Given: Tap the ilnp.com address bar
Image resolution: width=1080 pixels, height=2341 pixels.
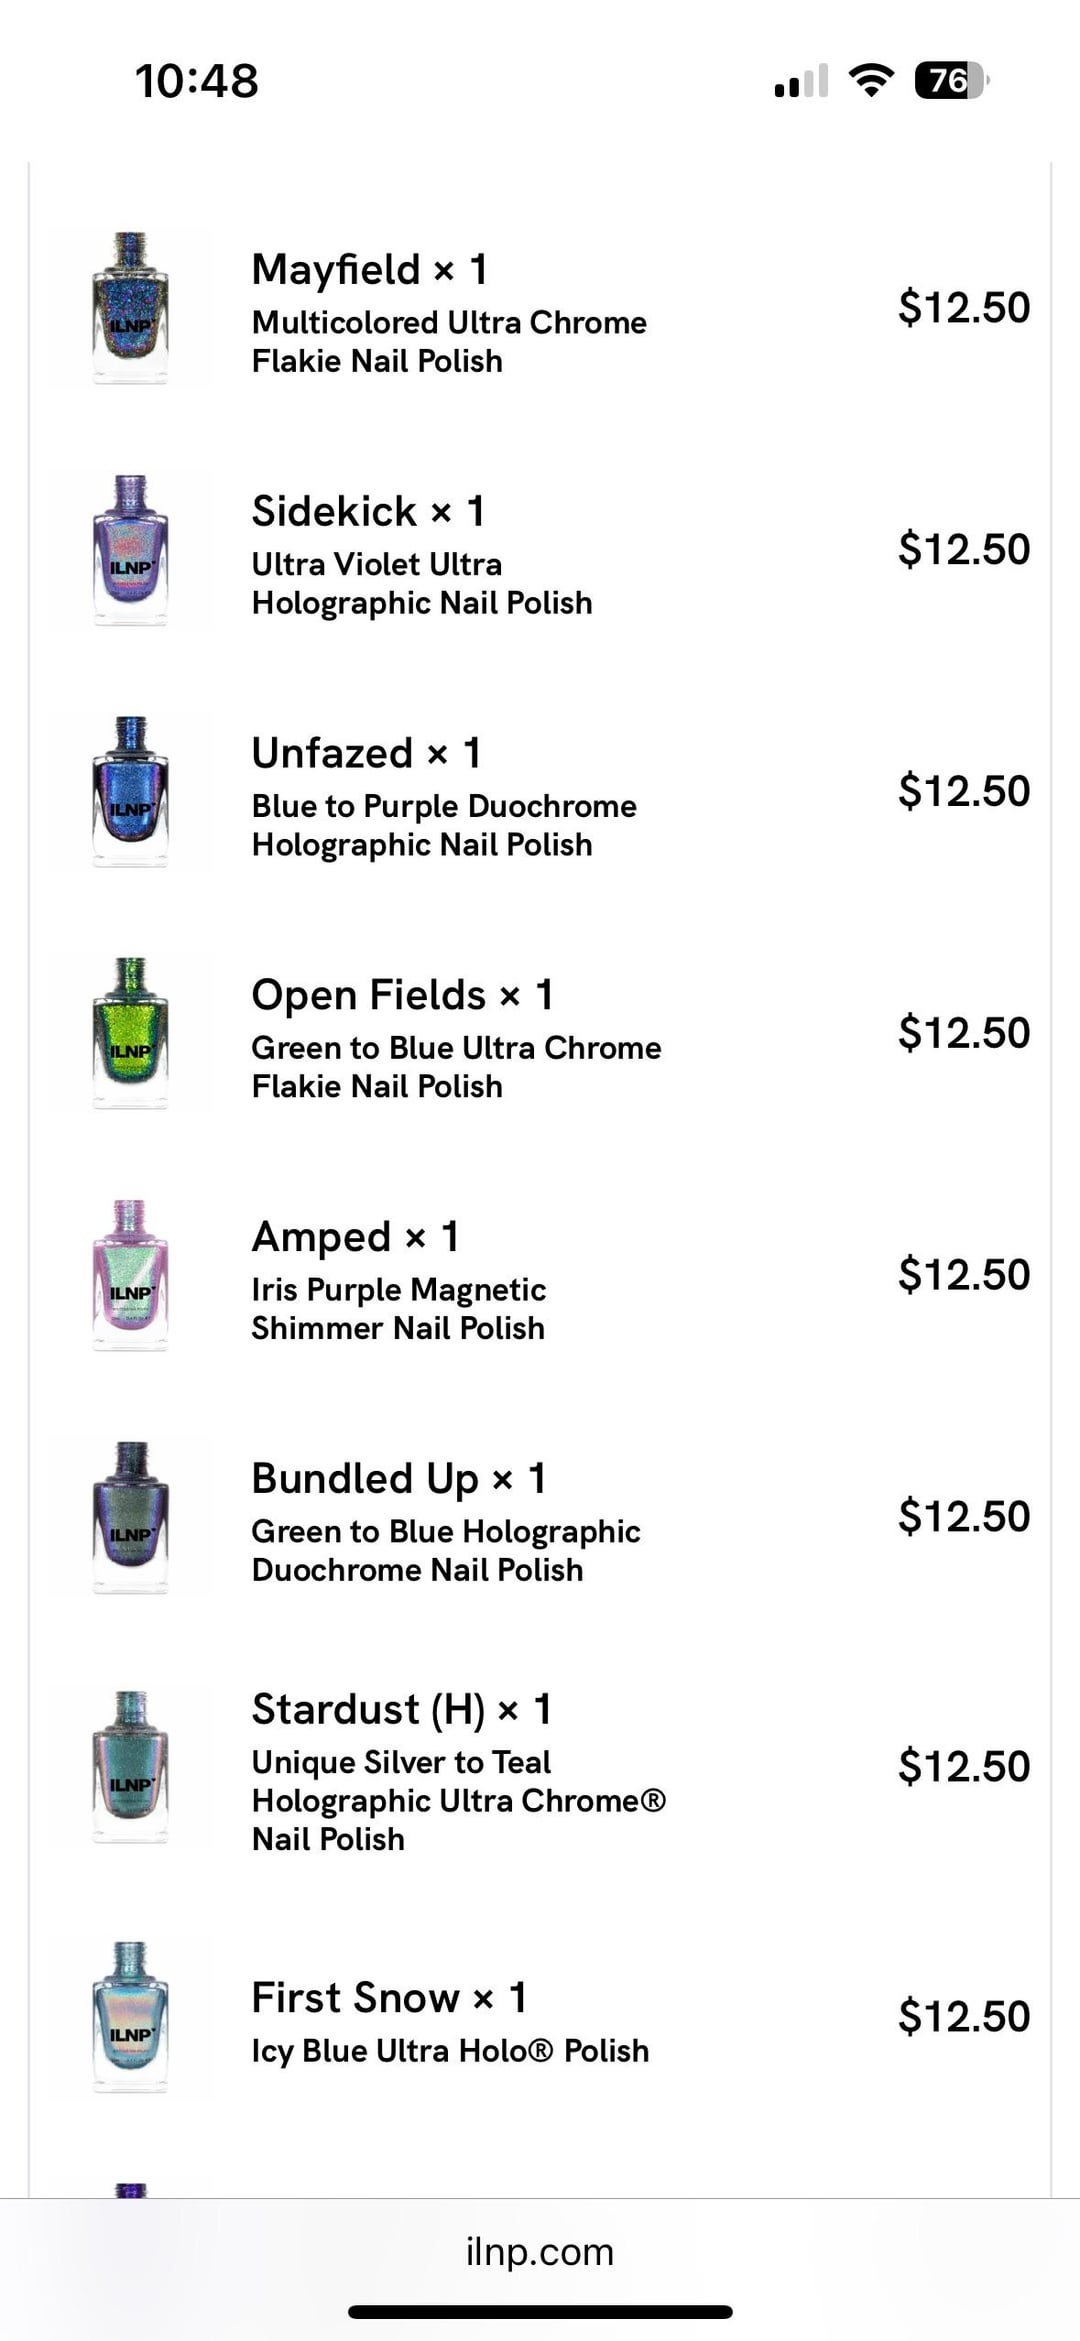Looking at the screenshot, I should pyautogui.click(x=540, y=2252).
